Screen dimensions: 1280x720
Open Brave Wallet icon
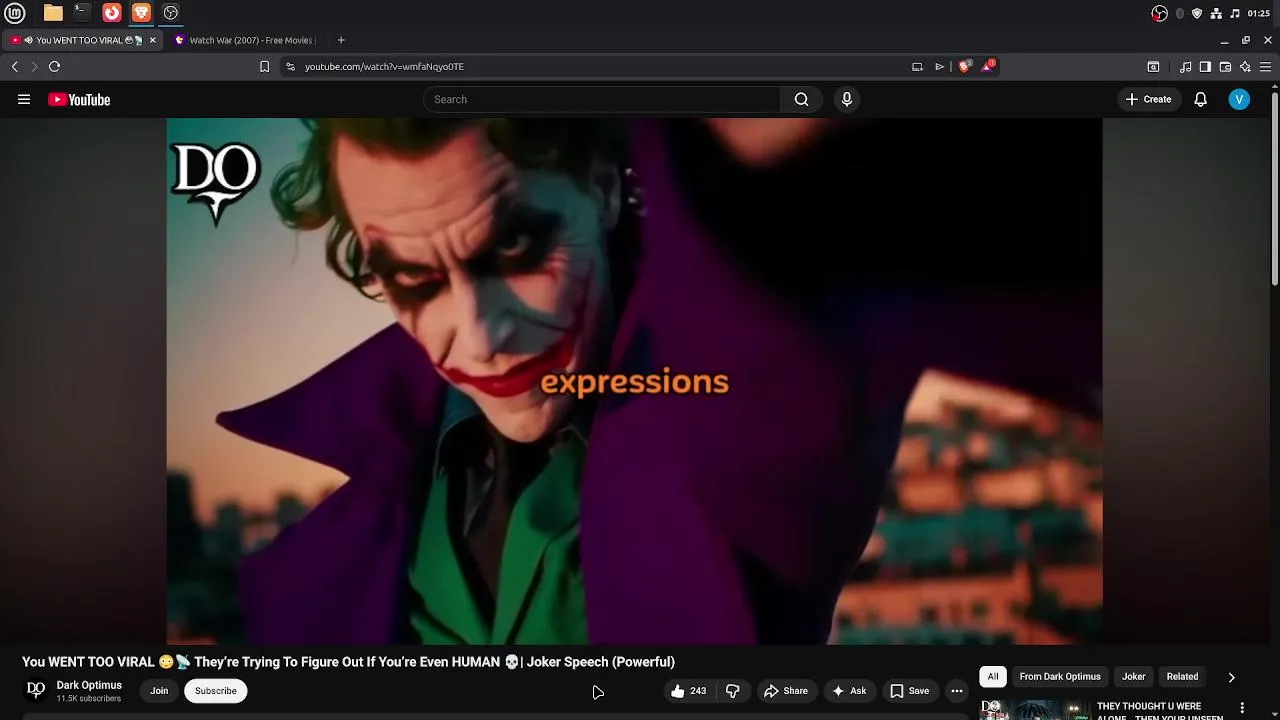click(1225, 66)
